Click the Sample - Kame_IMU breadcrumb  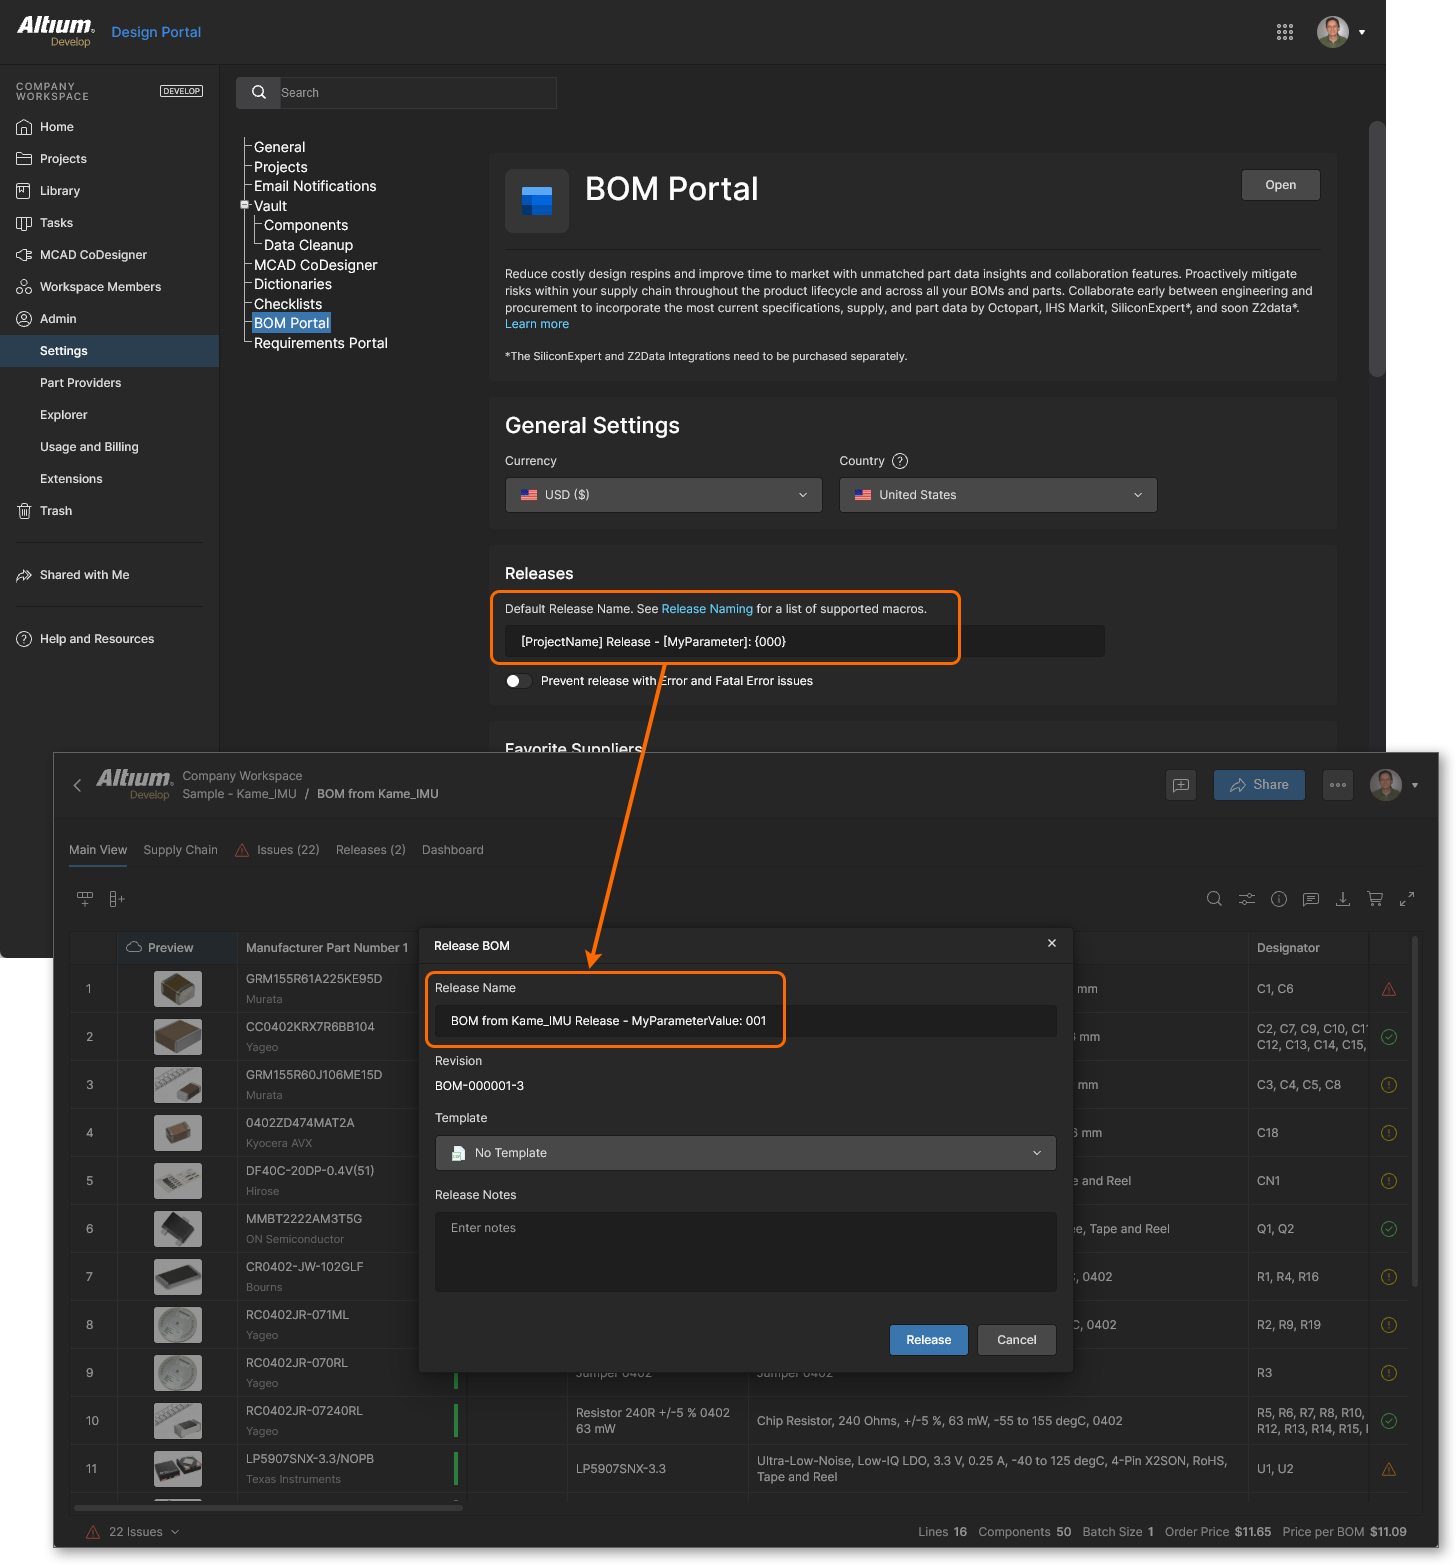pyautogui.click(x=239, y=794)
